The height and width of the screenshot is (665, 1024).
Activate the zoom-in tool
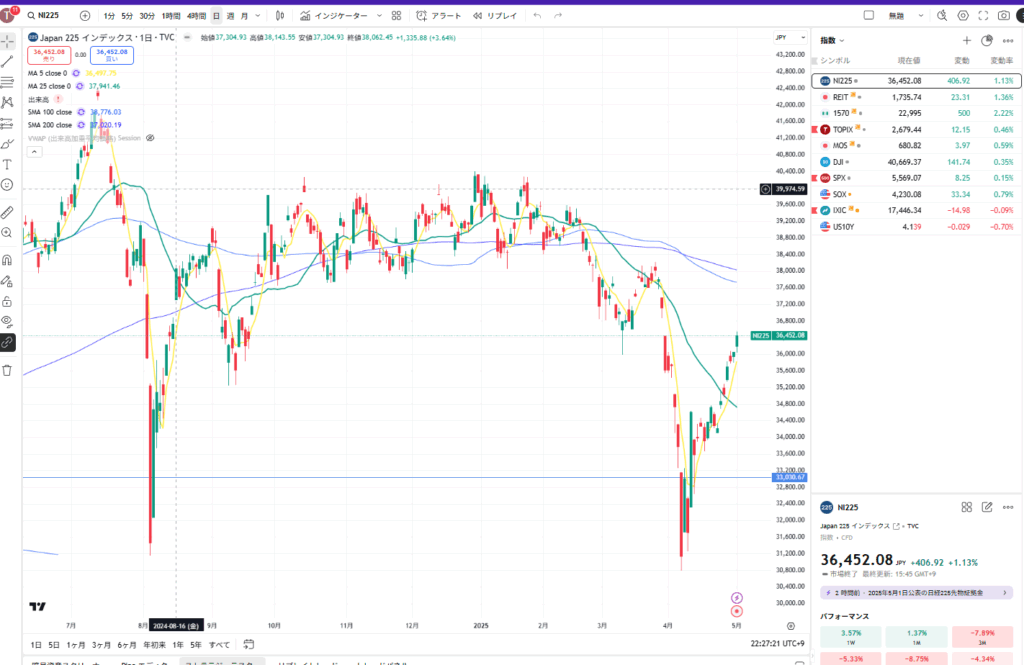(x=7, y=233)
